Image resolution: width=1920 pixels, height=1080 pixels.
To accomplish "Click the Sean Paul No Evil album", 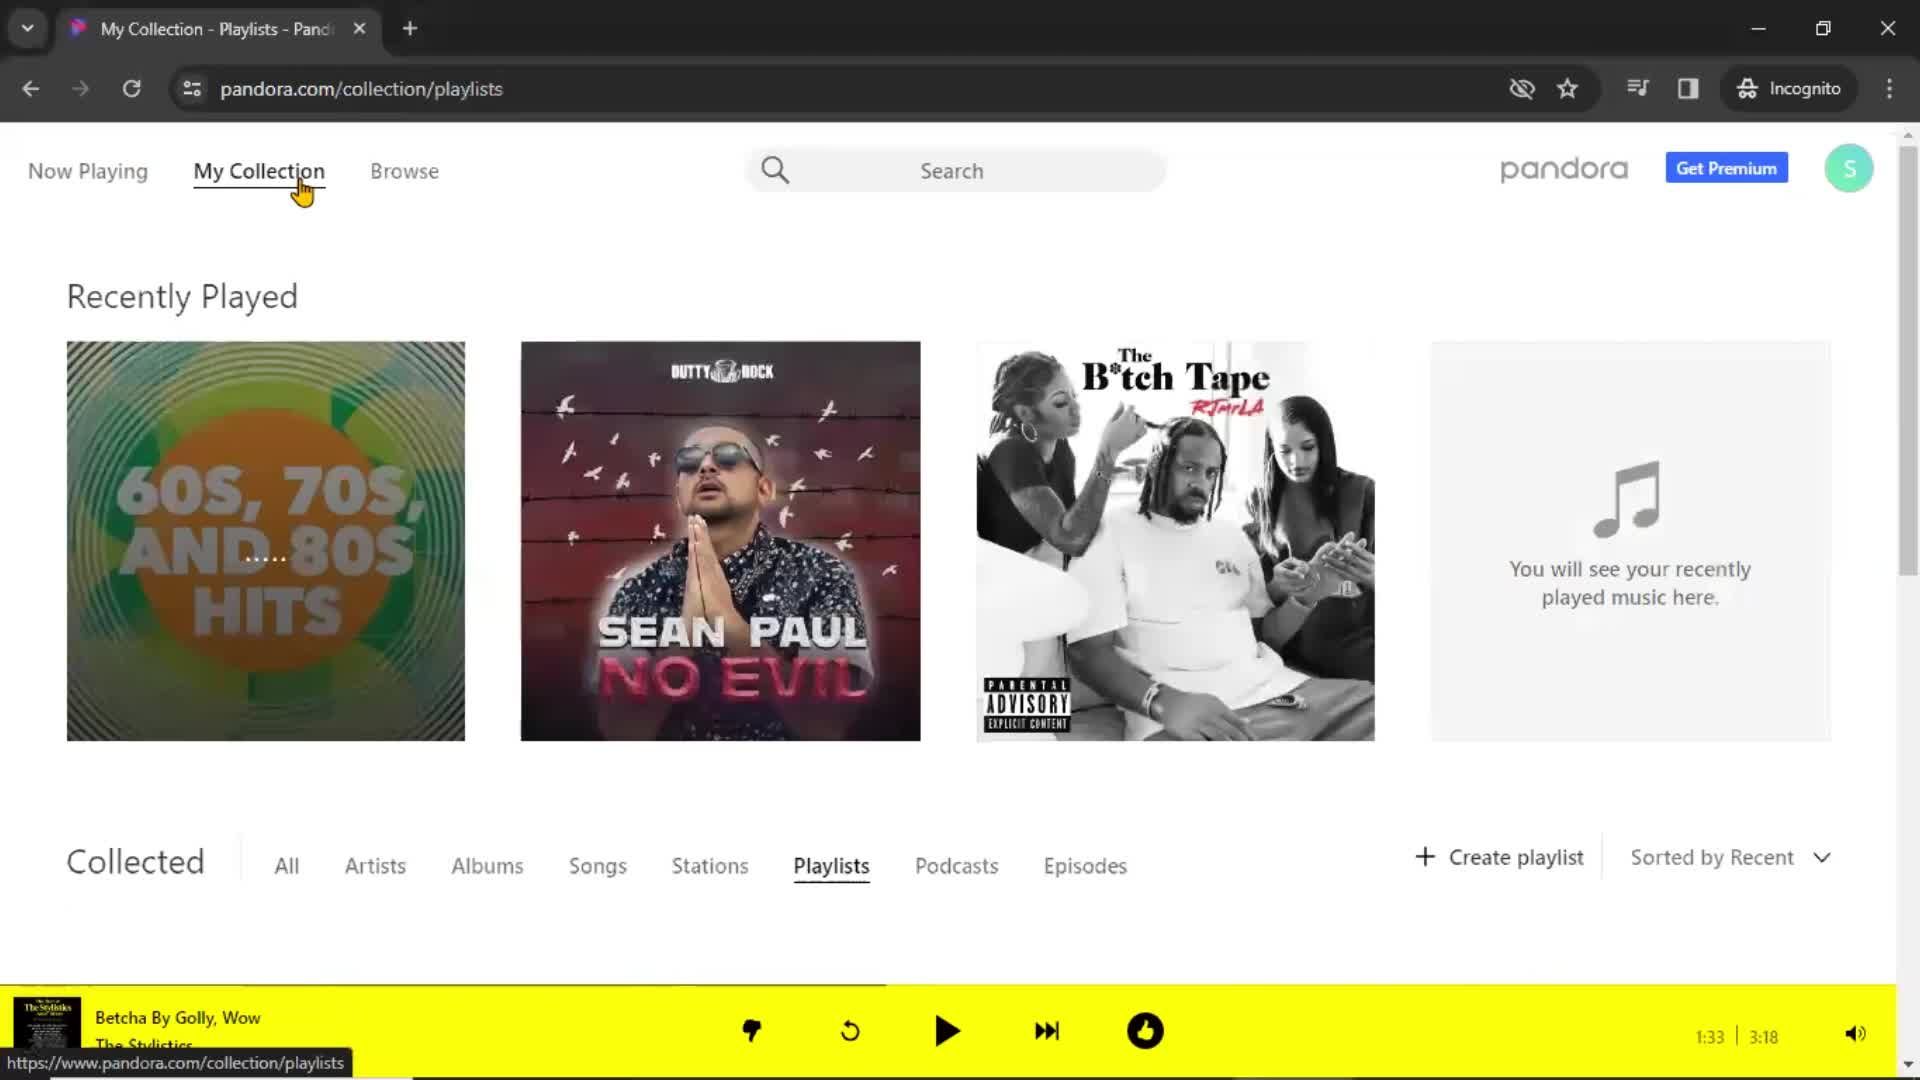I will (x=720, y=541).
